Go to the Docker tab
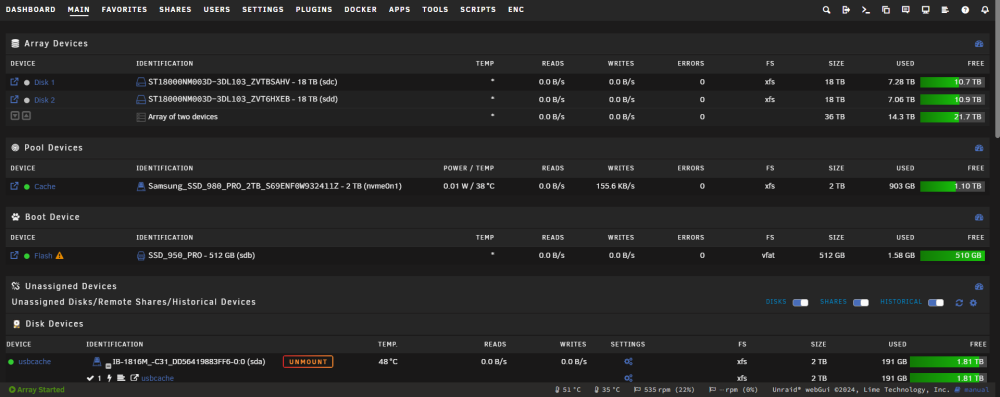The image size is (1000, 397). click(x=360, y=10)
